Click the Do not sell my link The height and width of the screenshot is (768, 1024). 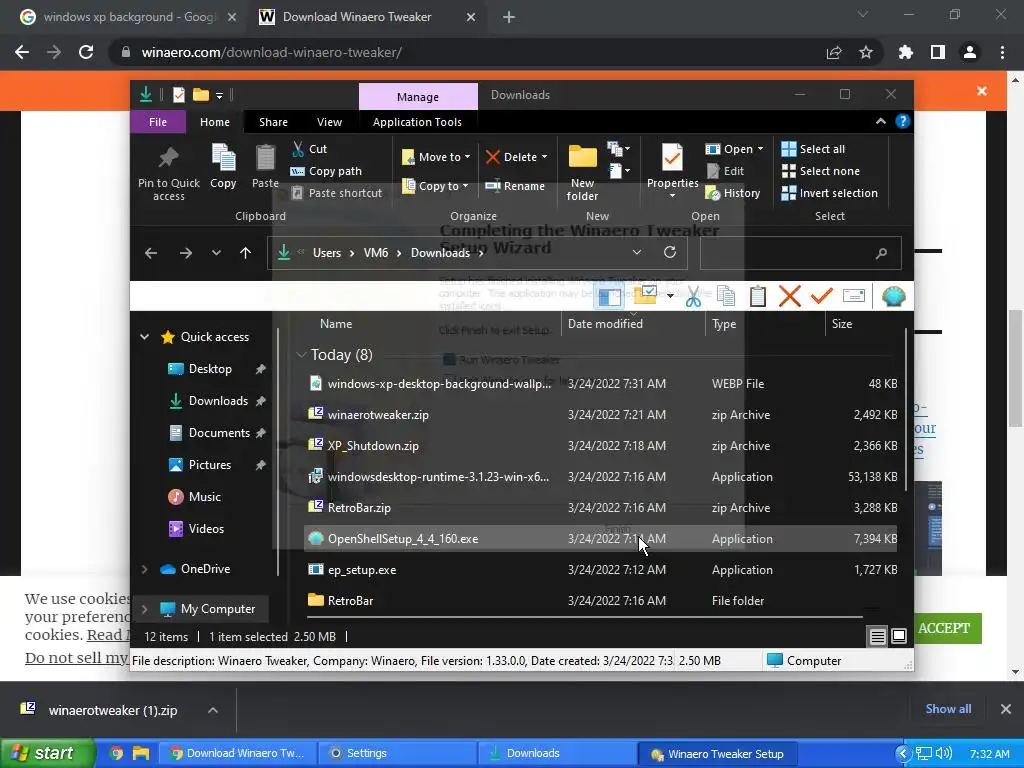pyautogui.click(x=76, y=658)
